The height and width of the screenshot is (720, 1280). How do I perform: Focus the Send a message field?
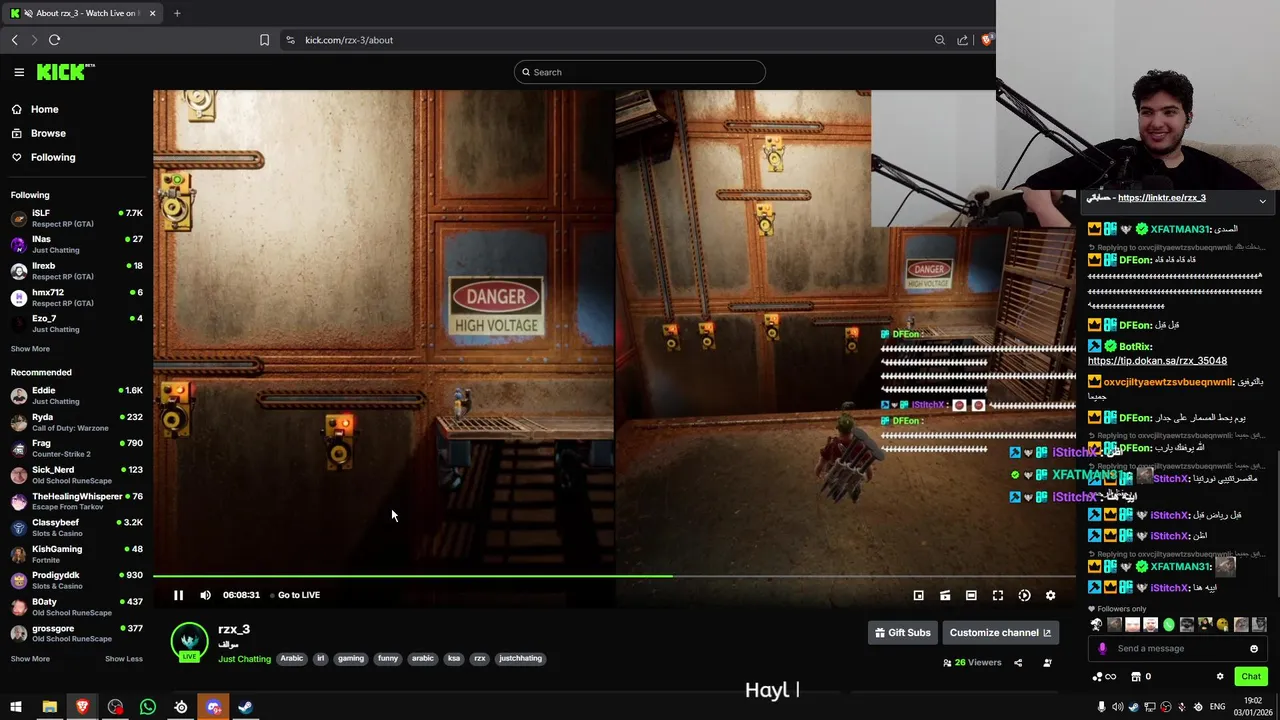[x=1178, y=649]
